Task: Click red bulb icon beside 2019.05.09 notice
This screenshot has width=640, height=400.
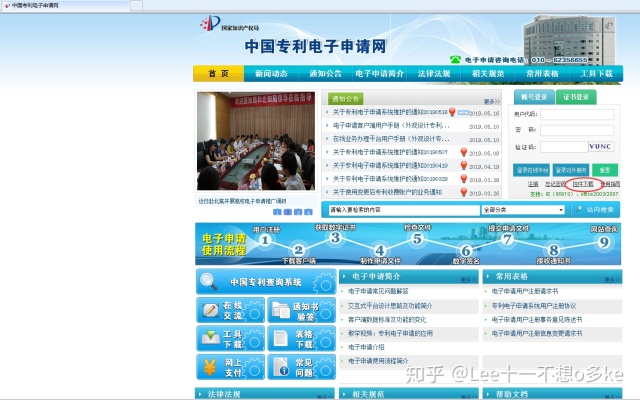Action: coord(464,152)
